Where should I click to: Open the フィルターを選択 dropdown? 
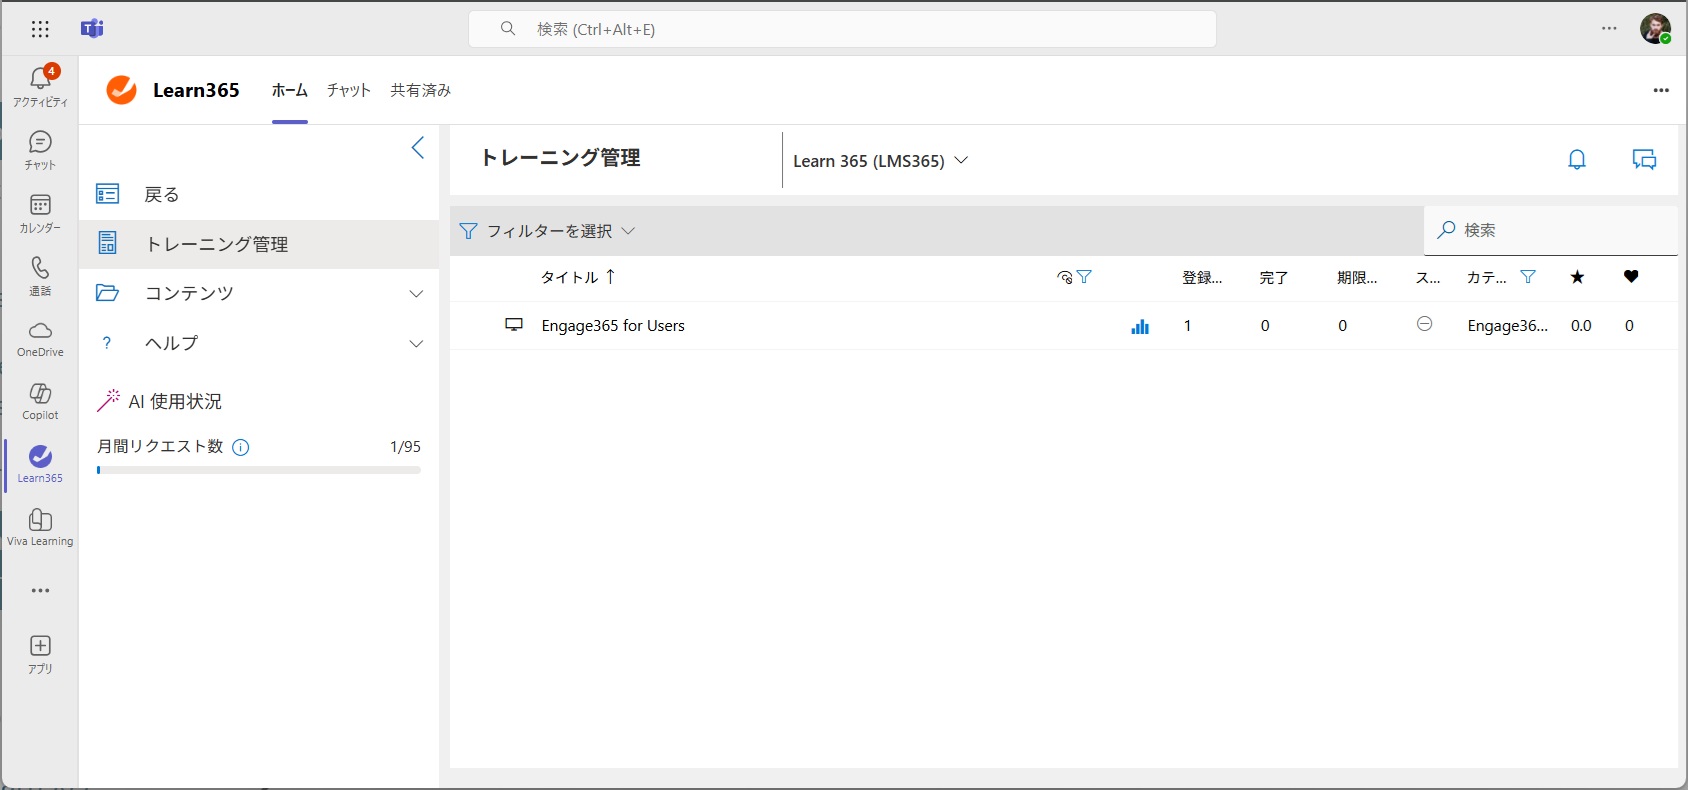547,231
